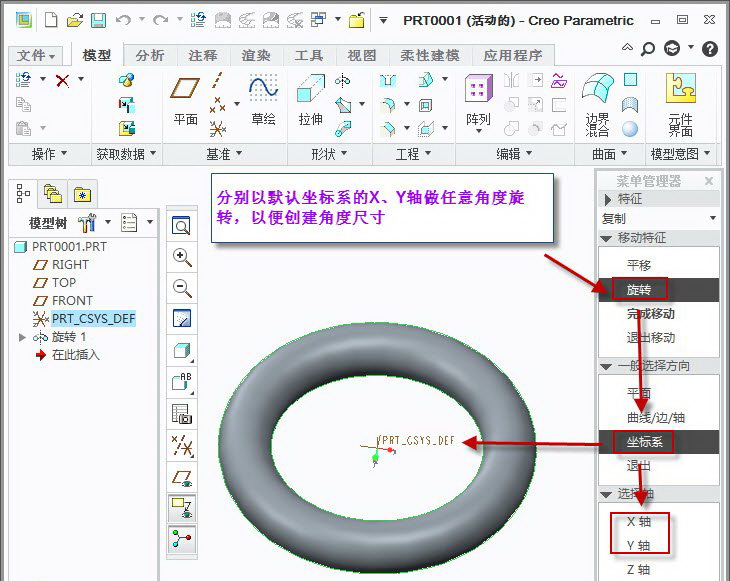This screenshot has height=581, width=730.
Task: Open the 曲面 group dropdown
Action: tap(609, 154)
